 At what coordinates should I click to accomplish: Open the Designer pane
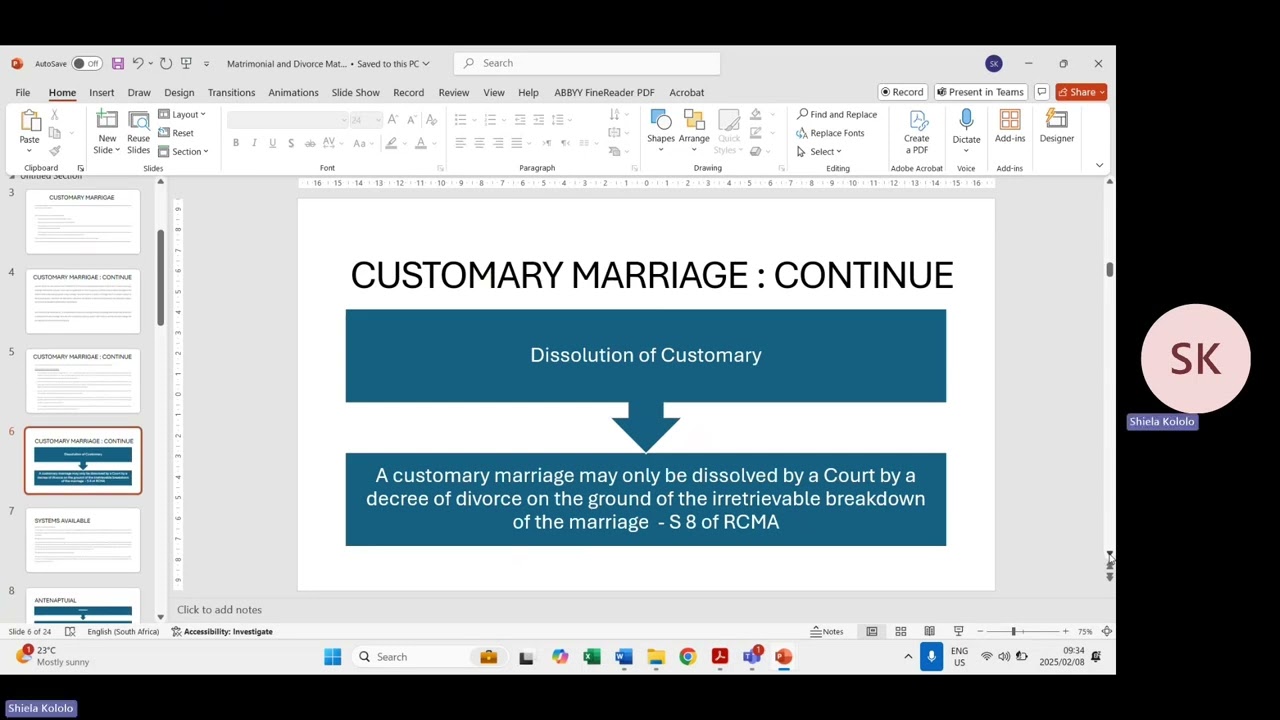[x=1057, y=126]
